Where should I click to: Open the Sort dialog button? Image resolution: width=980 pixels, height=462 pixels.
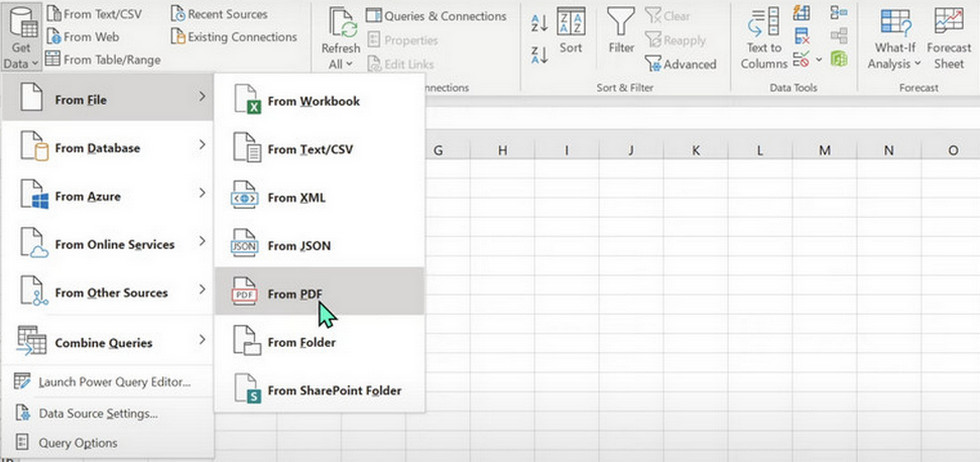571,31
